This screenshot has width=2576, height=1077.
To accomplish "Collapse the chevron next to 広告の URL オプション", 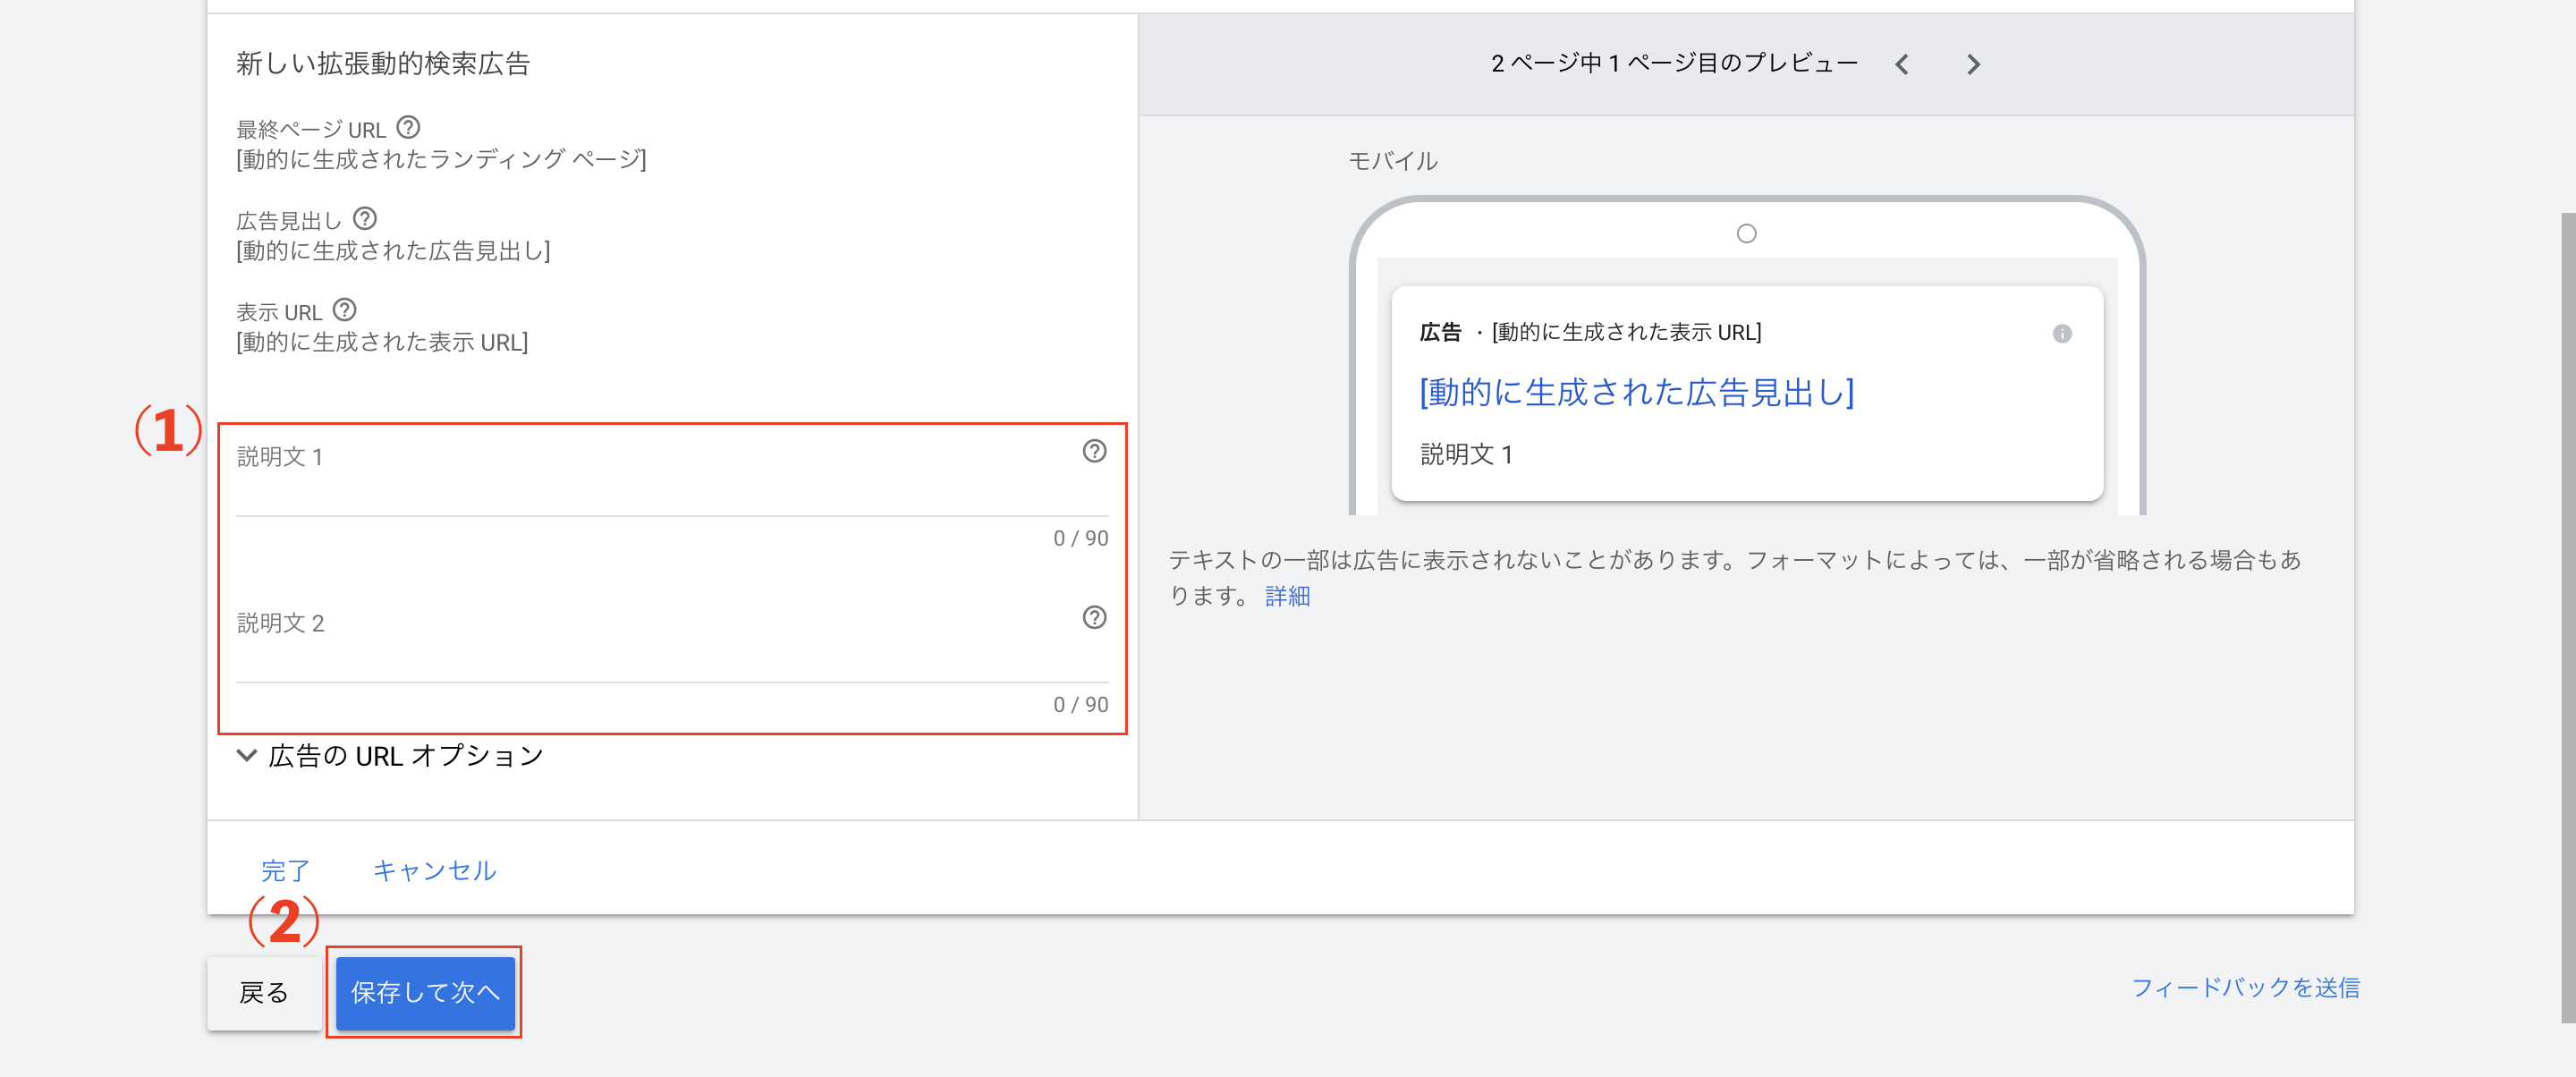I will tap(246, 755).
